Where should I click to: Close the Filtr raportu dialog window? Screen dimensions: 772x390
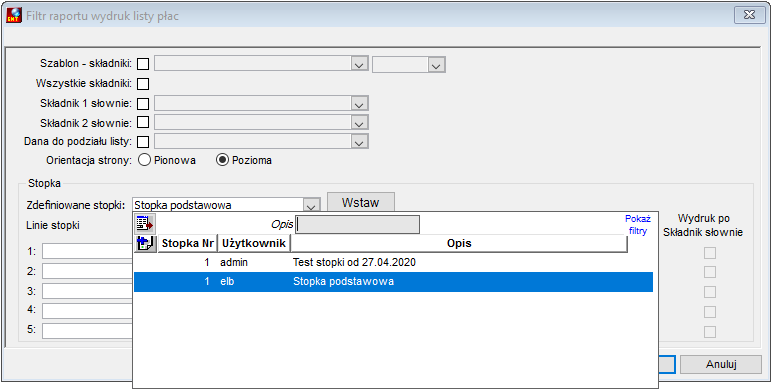click(748, 15)
